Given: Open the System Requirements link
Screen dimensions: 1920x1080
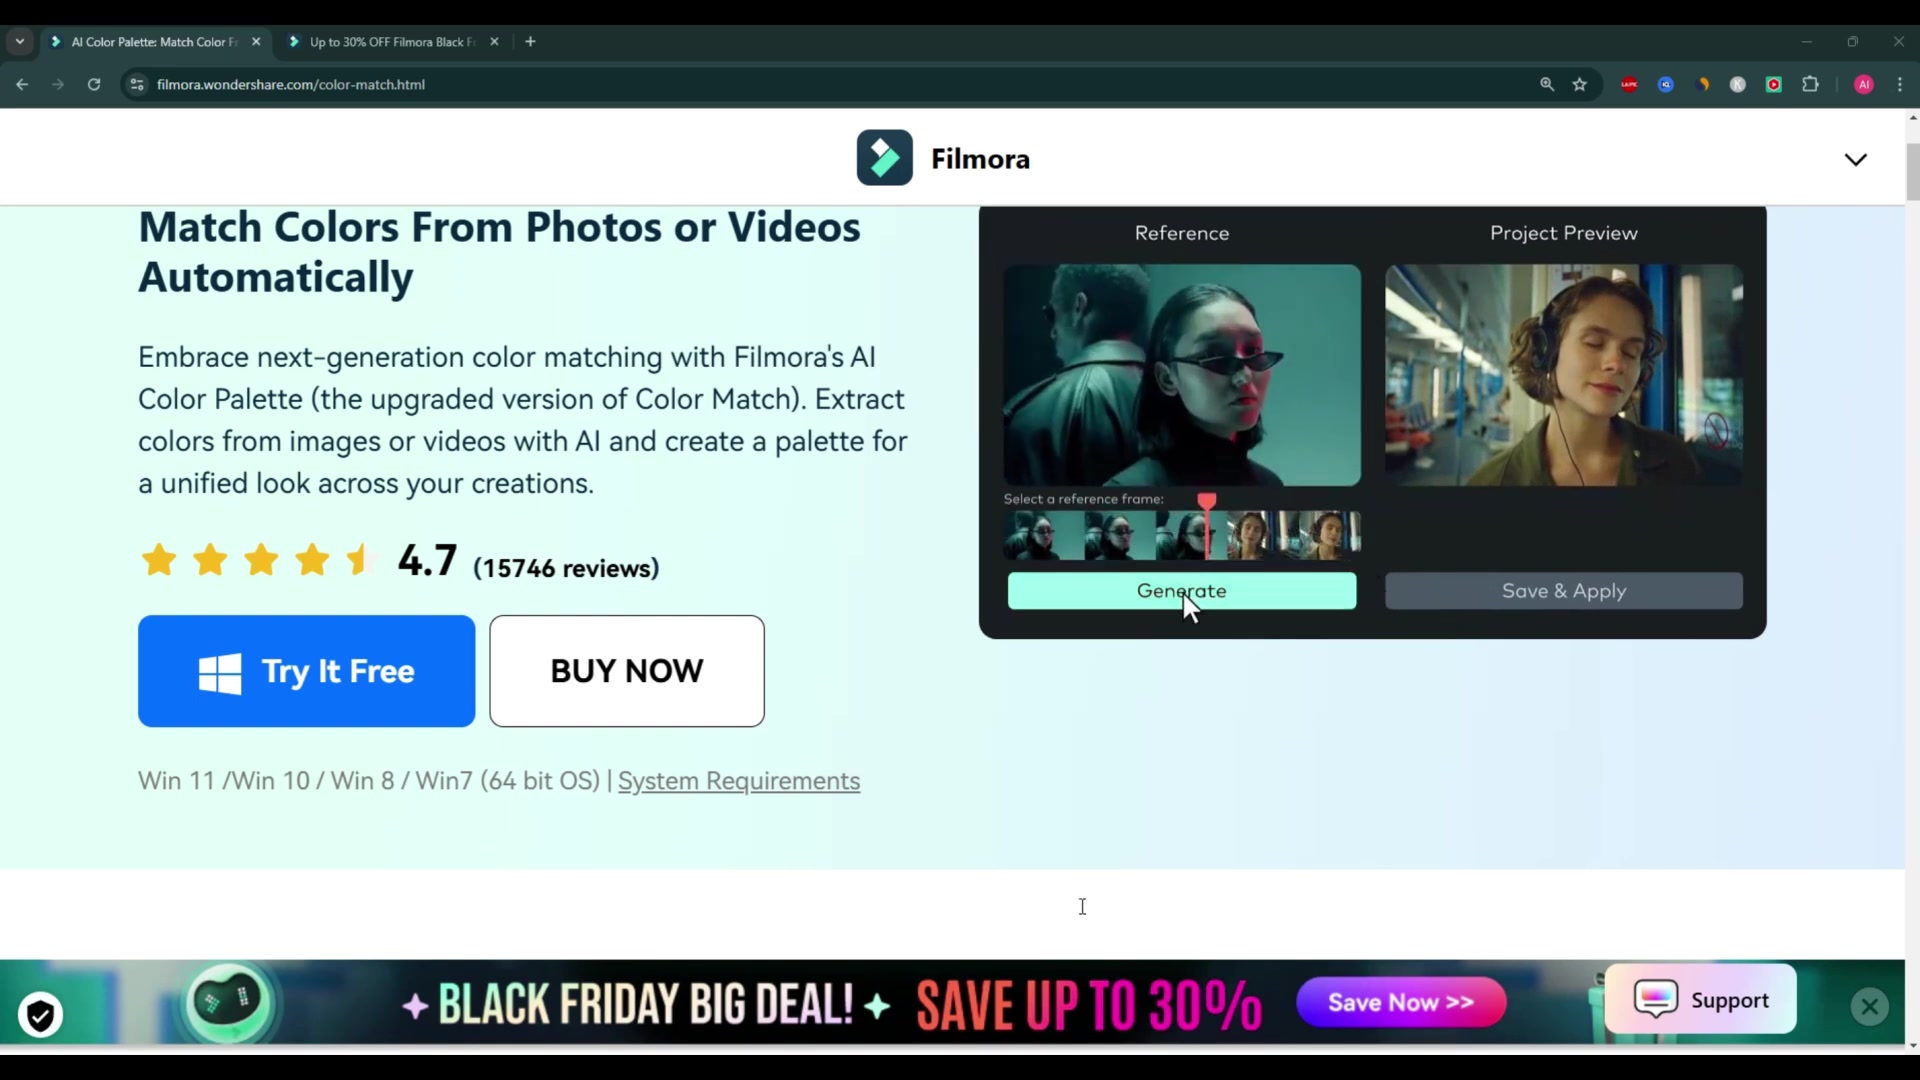Looking at the screenshot, I should (739, 781).
